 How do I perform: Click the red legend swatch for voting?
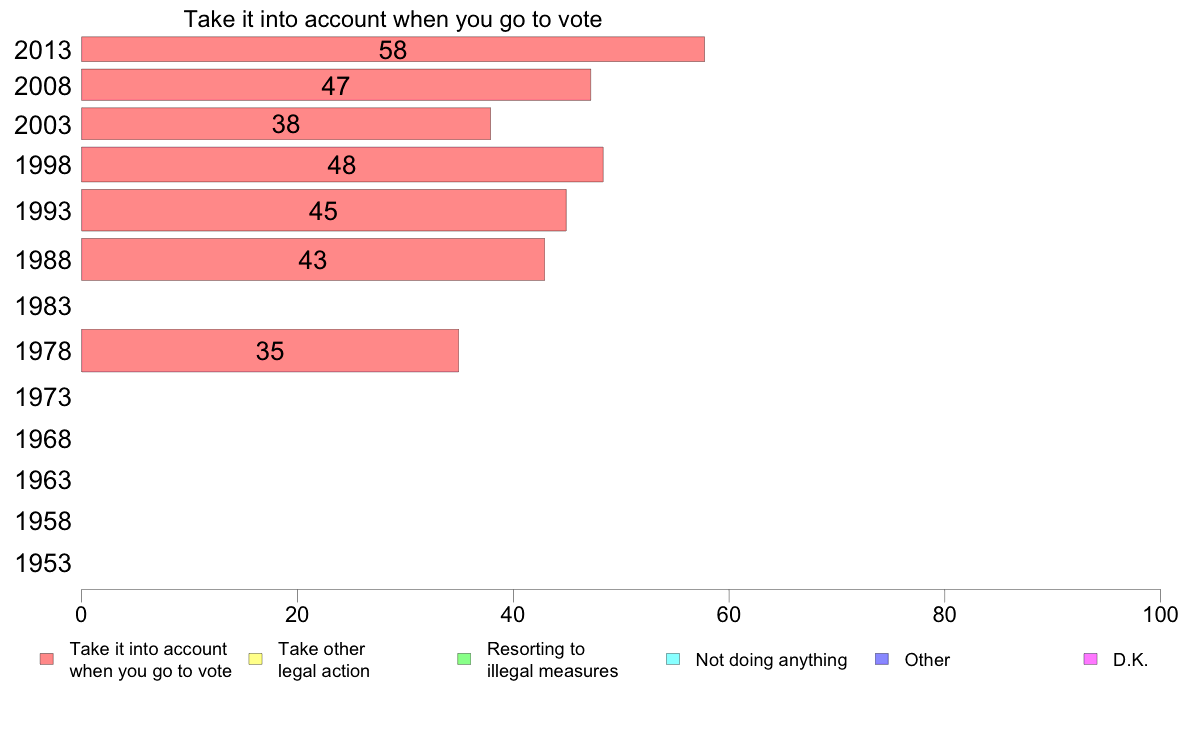[47, 659]
